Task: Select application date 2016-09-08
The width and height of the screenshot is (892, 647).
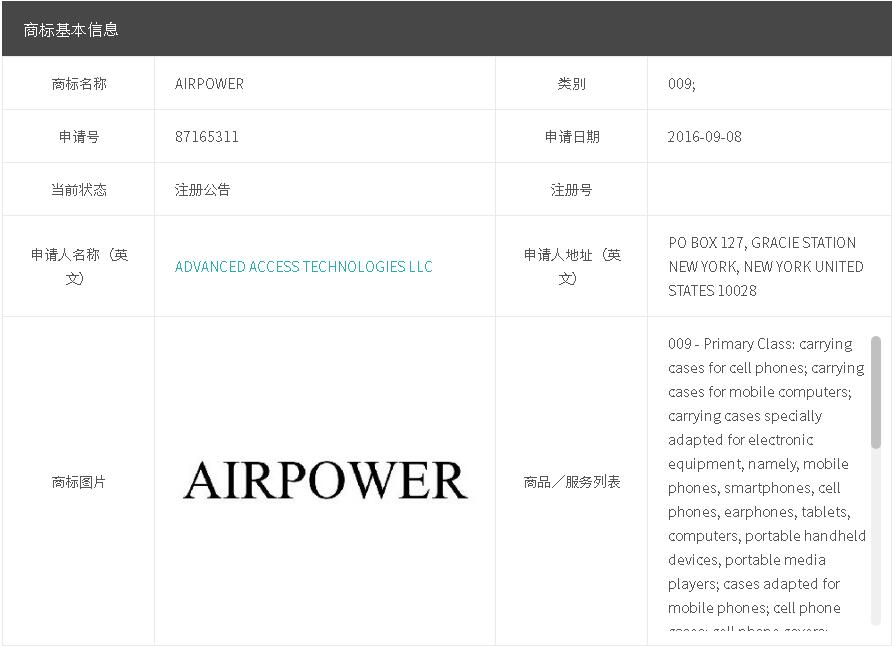Action: (704, 137)
